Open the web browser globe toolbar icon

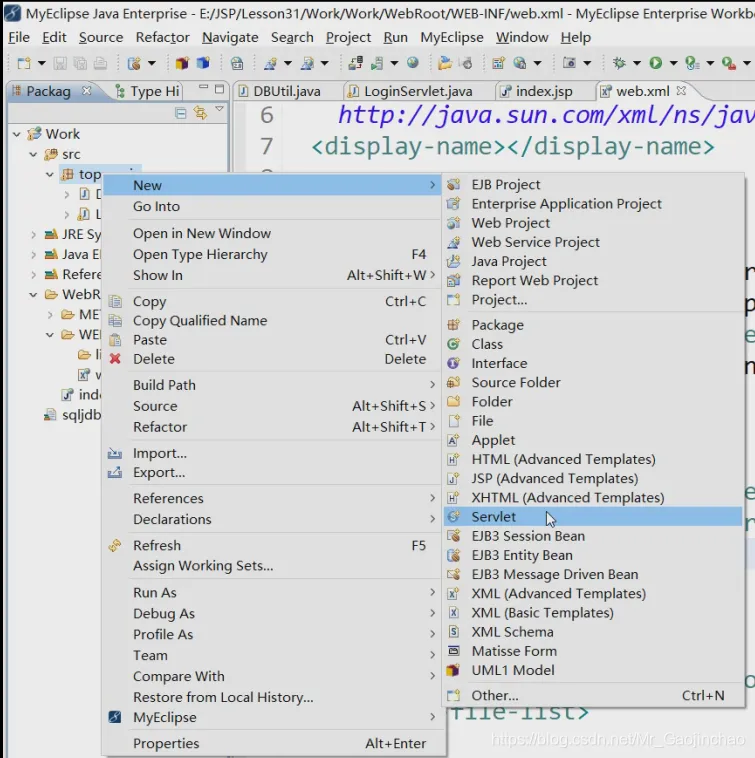click(x=412, y=63)
